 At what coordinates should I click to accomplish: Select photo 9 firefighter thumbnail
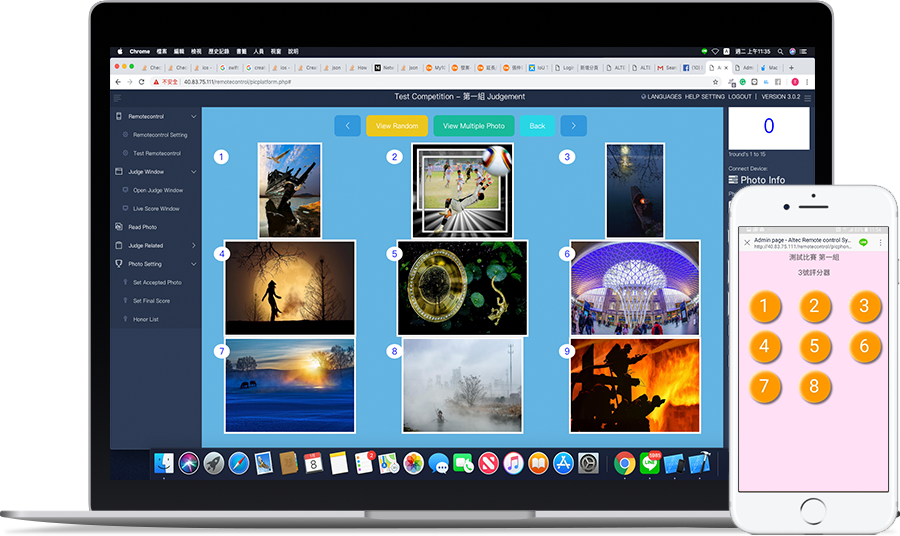point(634,385)
